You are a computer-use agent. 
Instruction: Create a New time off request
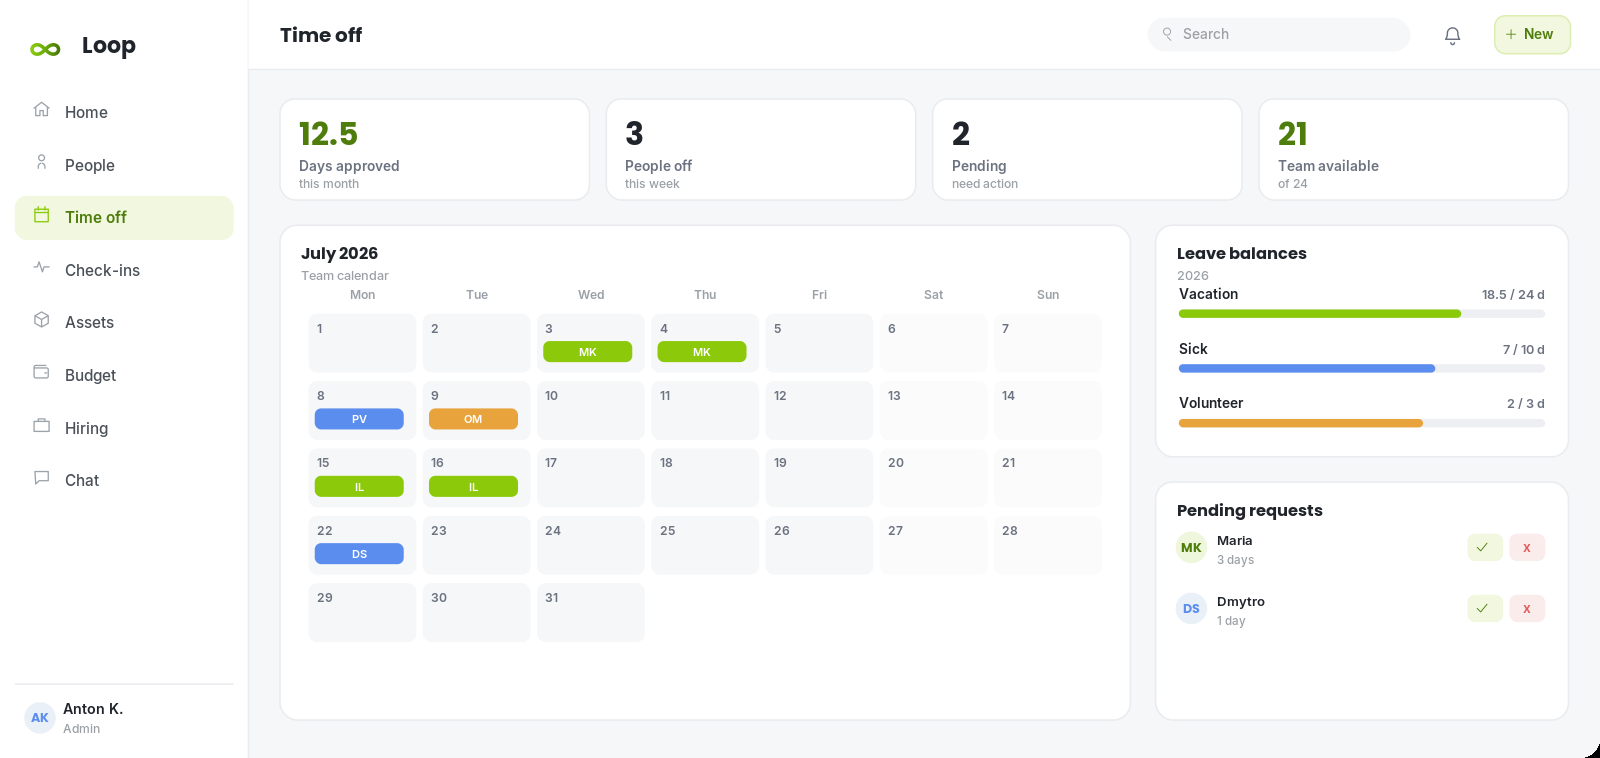pyautogui.click(x=1532, y=34)
